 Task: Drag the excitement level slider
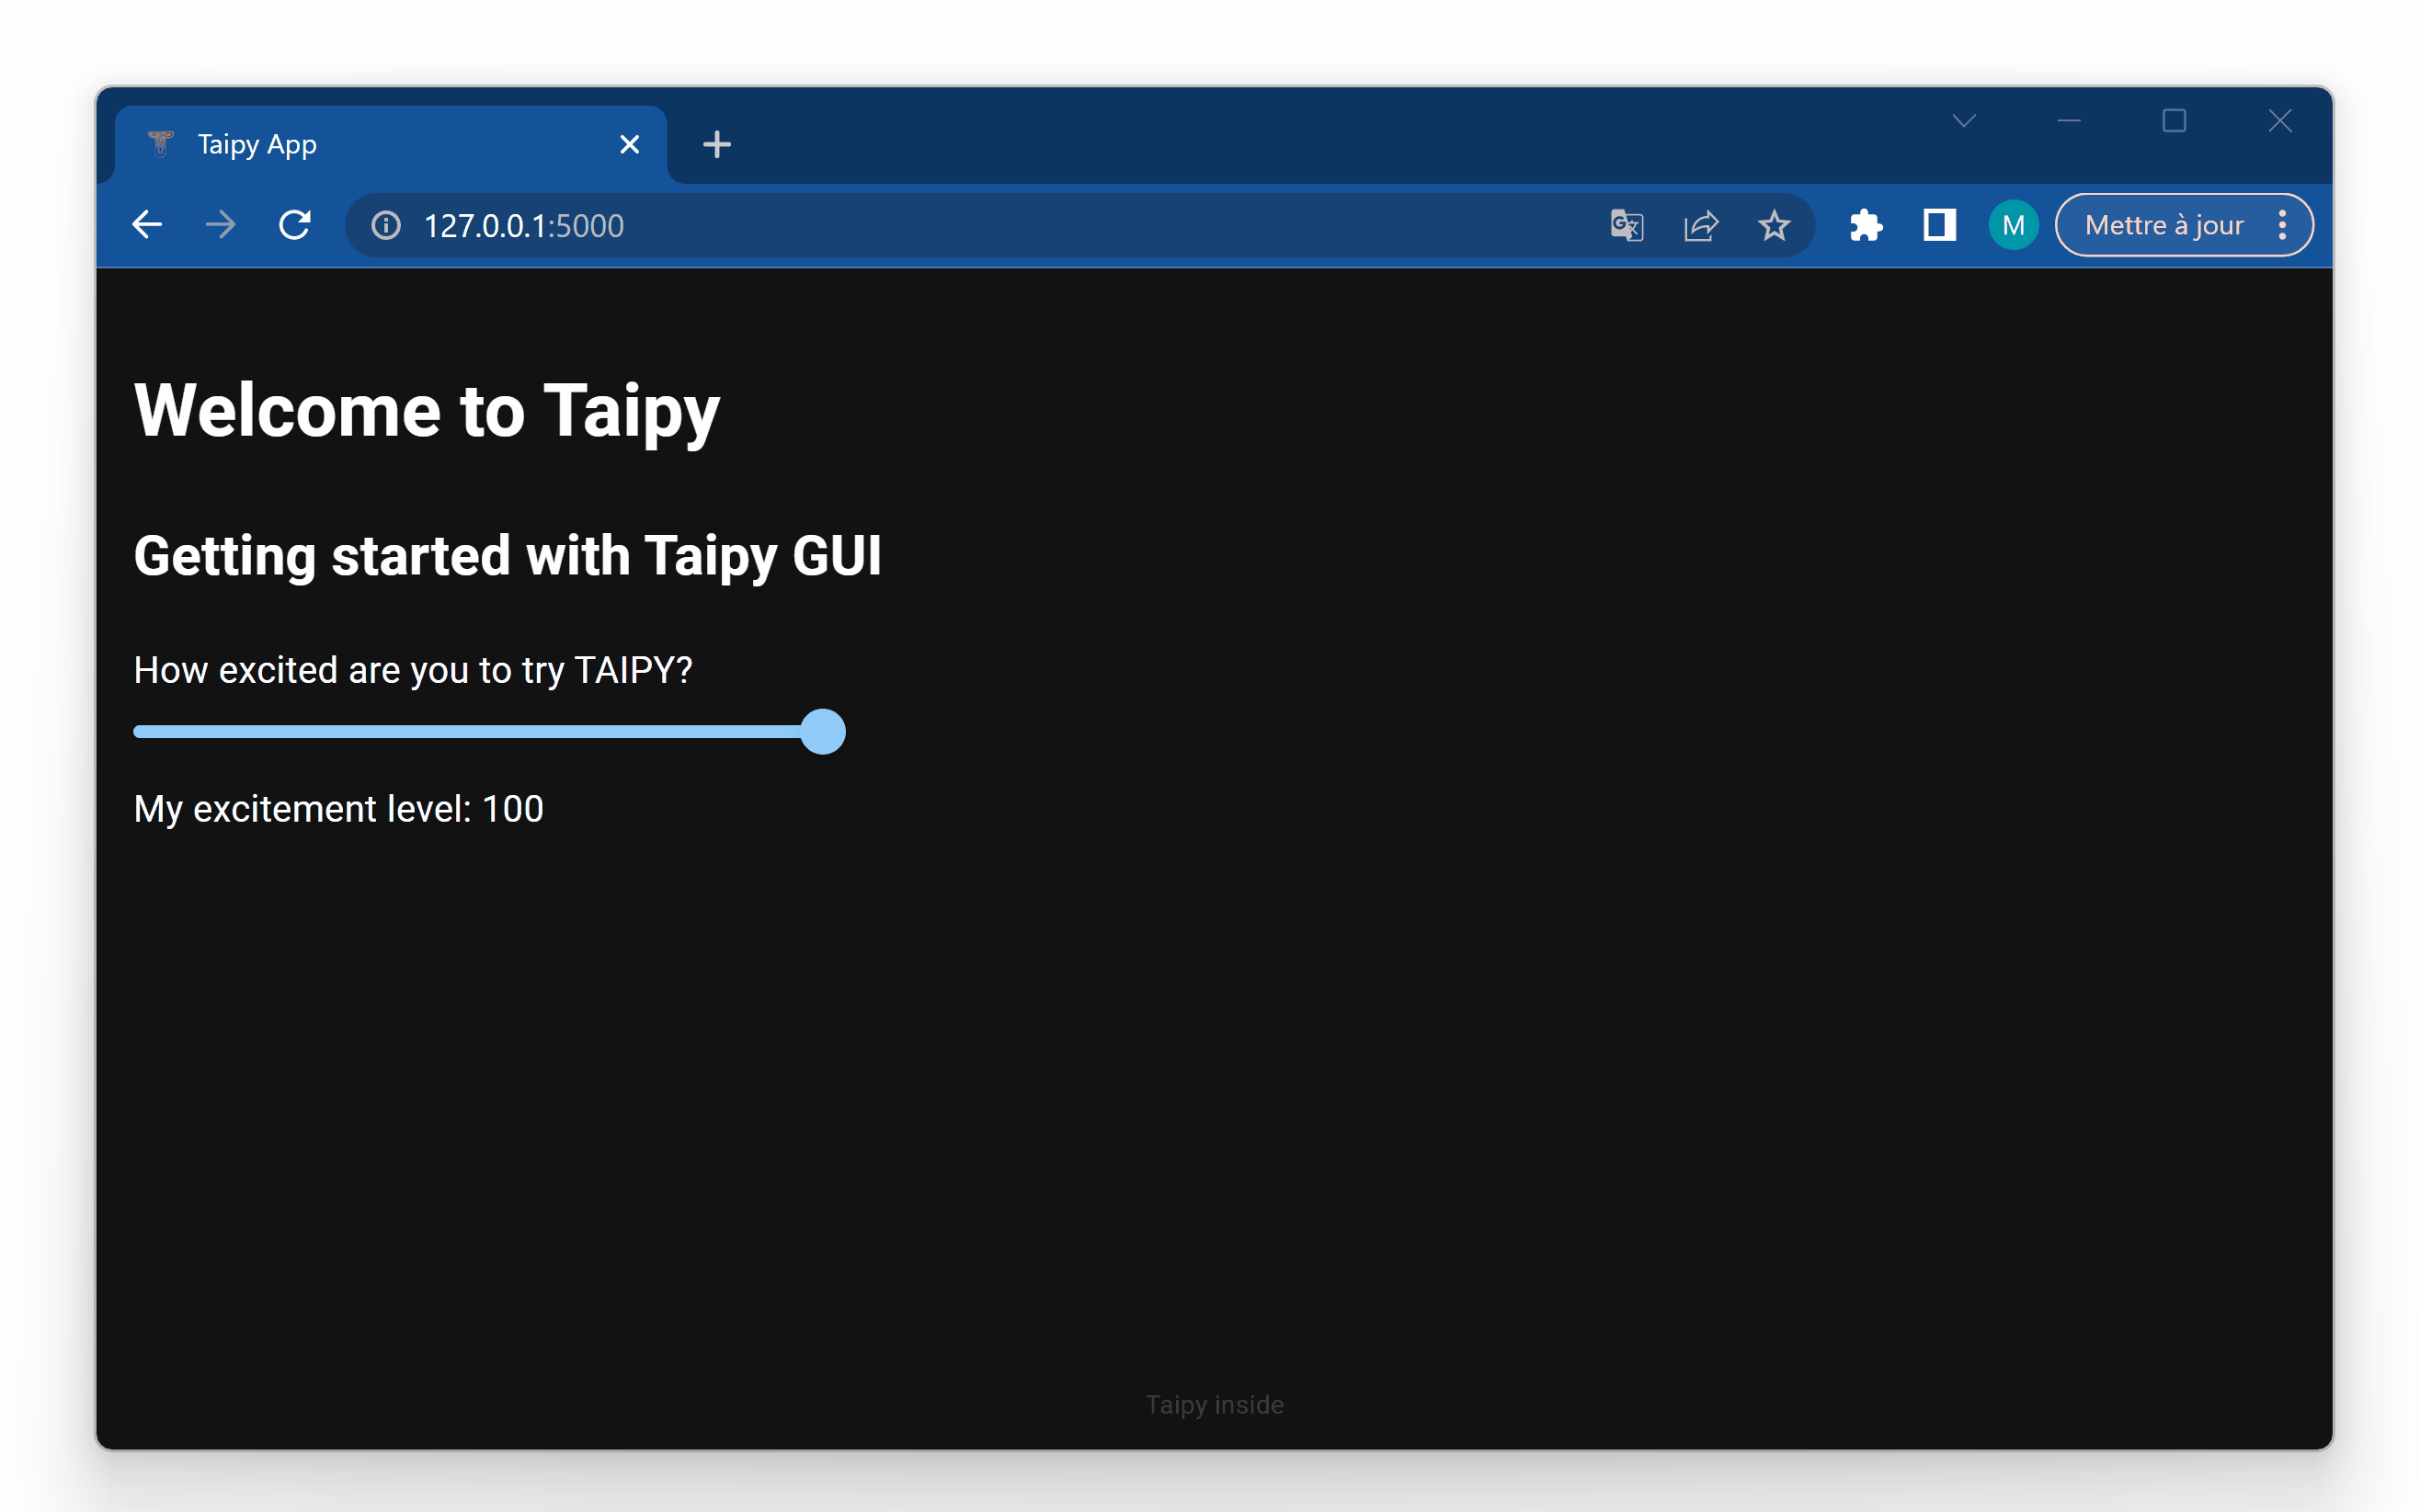[822, 732]
